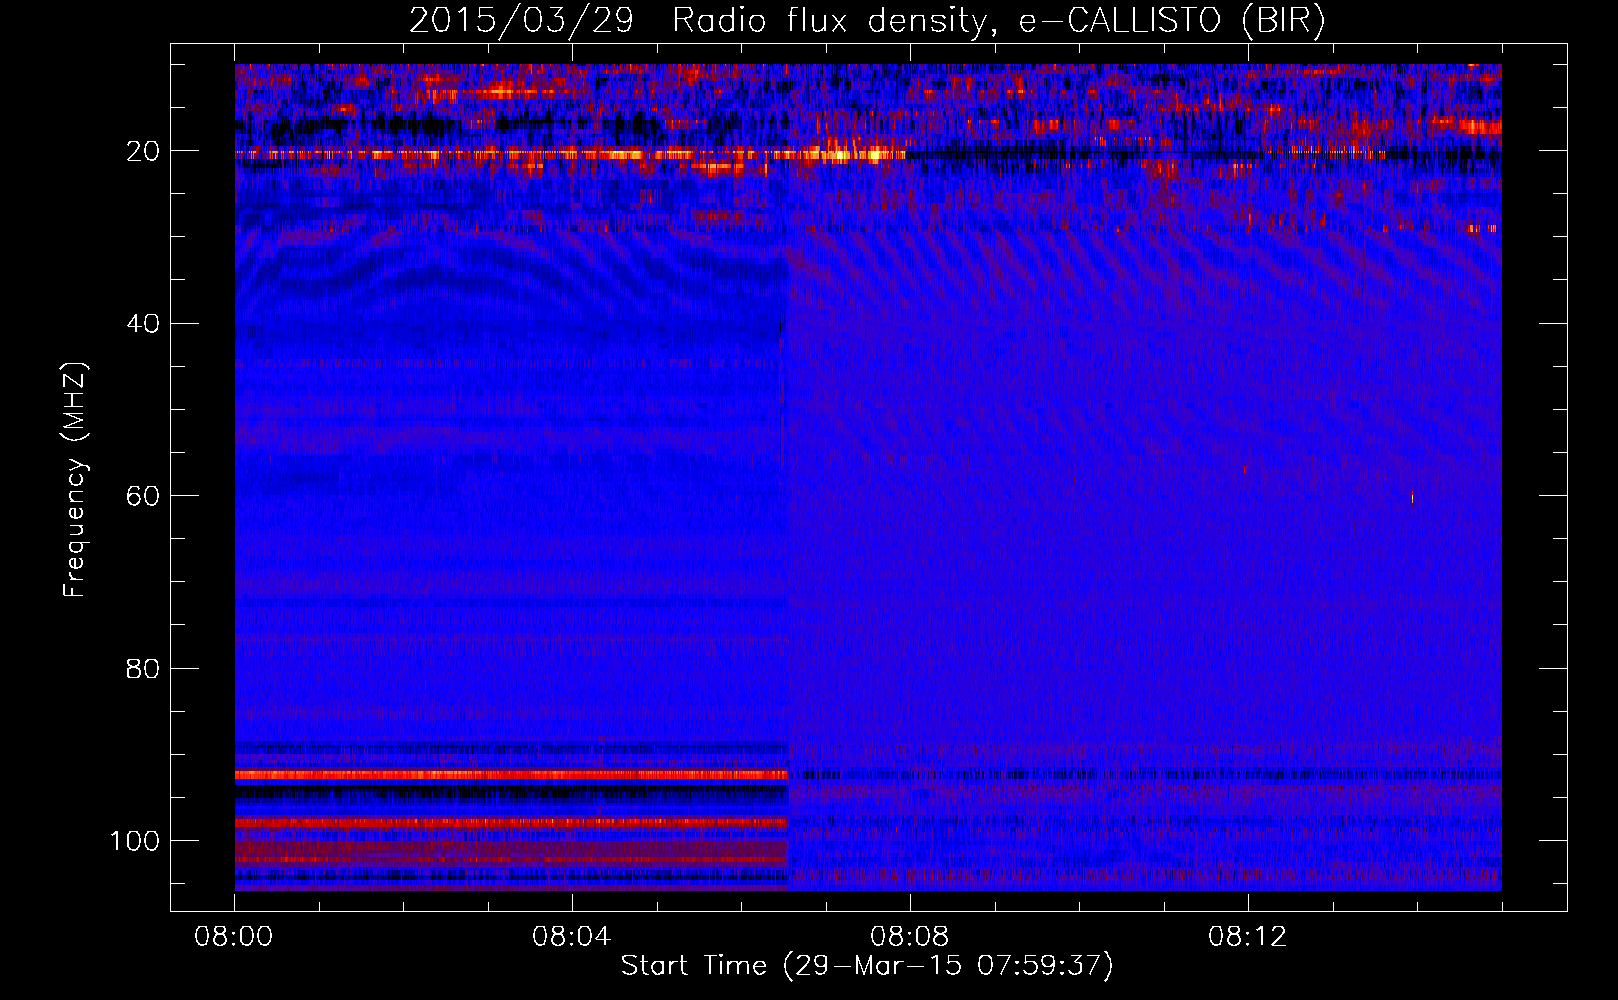Viewport: 1618px width, 1000px height.
Task: Click the "08:12" time tick label
Action: [x=1248, y=937]
